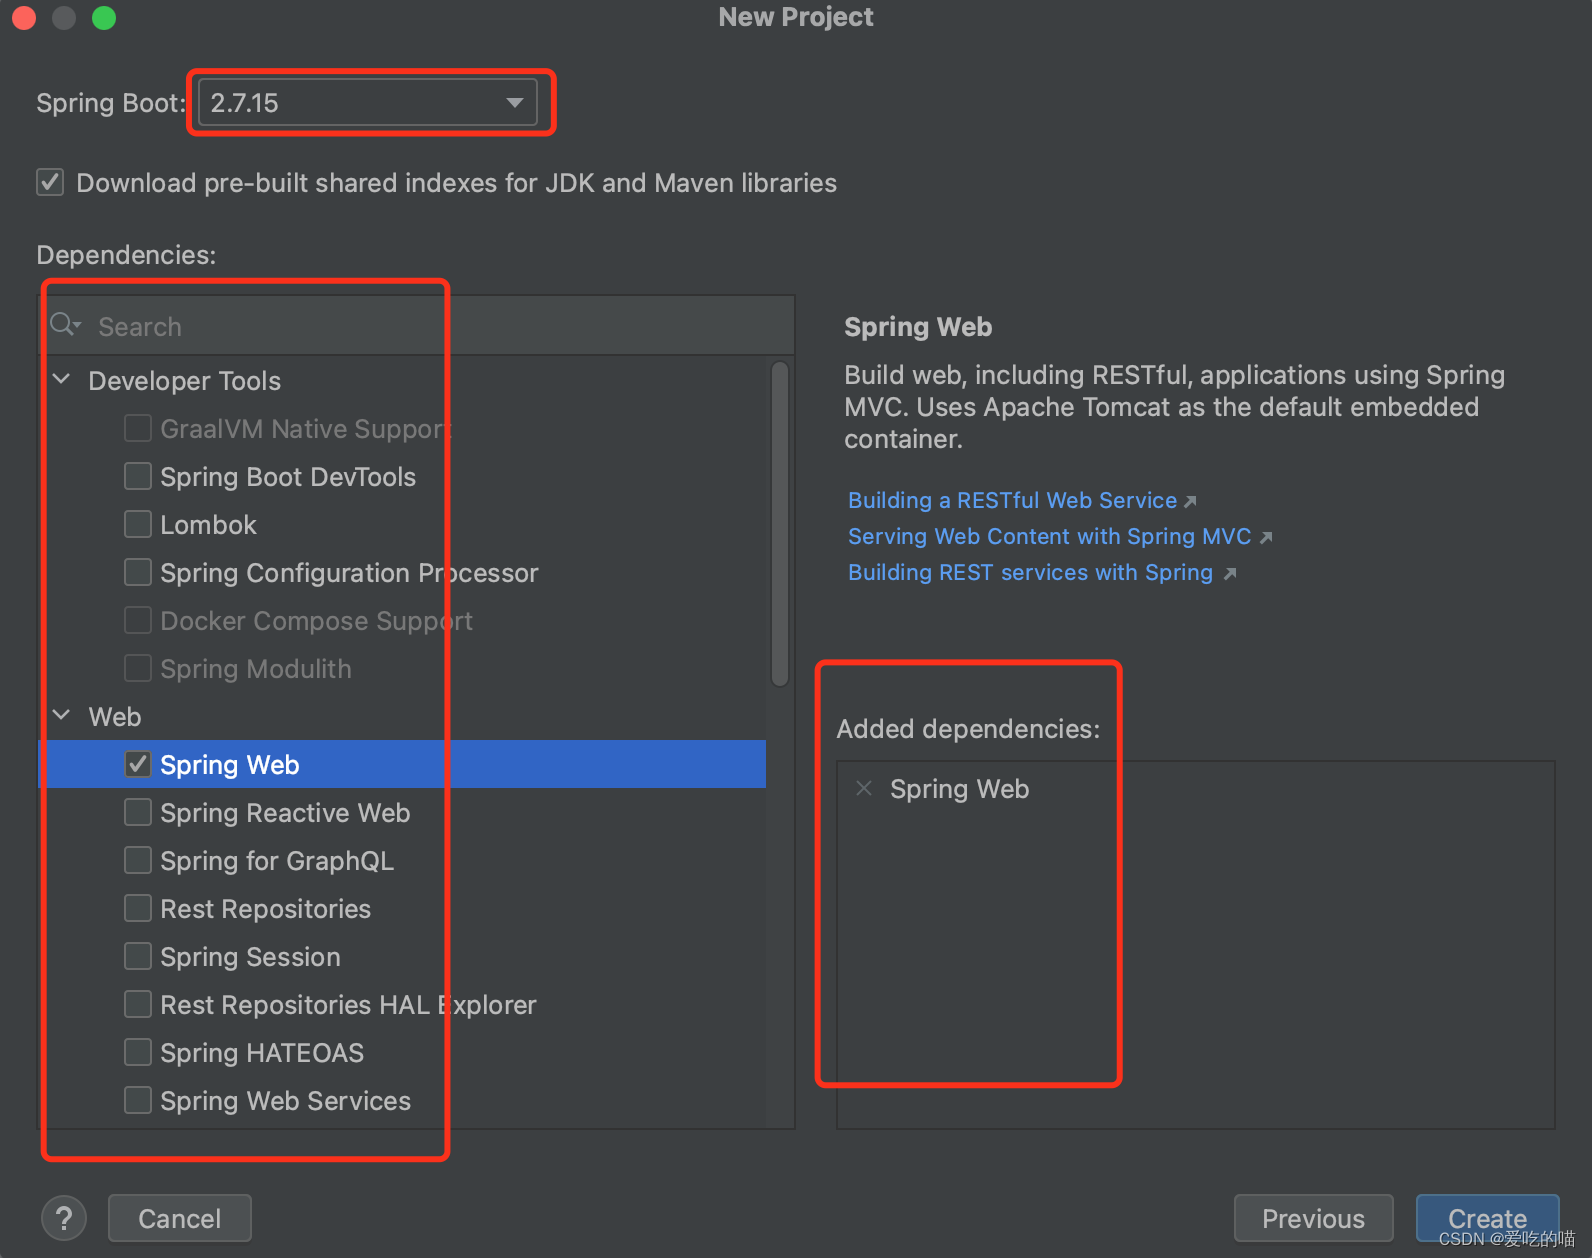Enable Spring Reactive Web

click(x=137, y=812)
